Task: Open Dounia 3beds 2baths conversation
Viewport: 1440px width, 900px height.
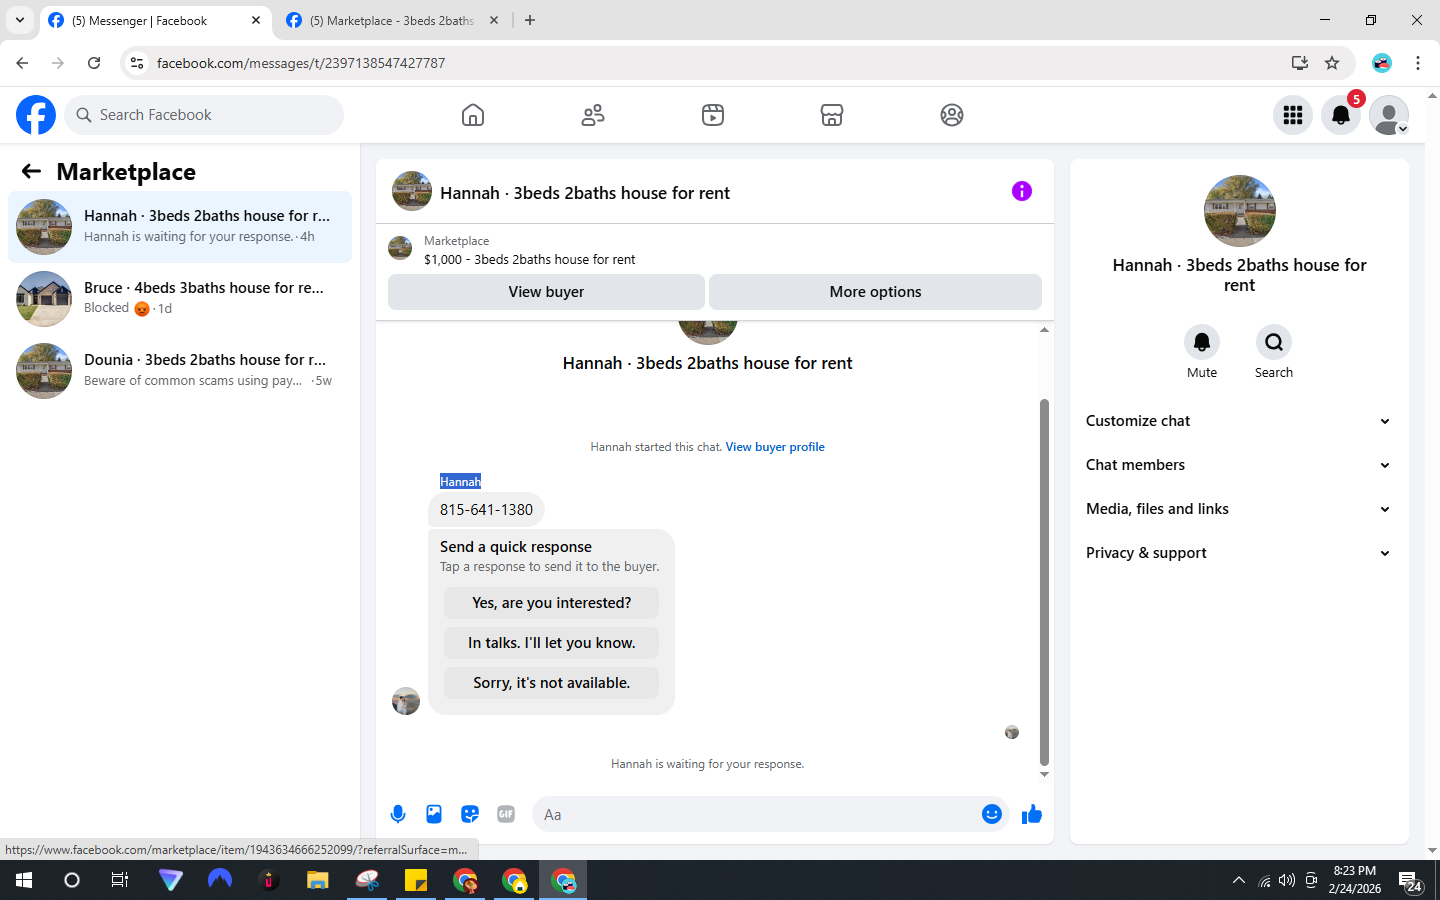Action: pyautogui.click(x=180, y=371)
